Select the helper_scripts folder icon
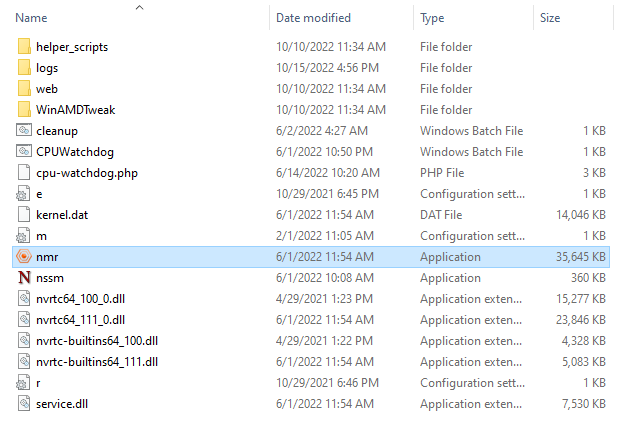Viewport: 638px width, 425px height. point(24,47)
